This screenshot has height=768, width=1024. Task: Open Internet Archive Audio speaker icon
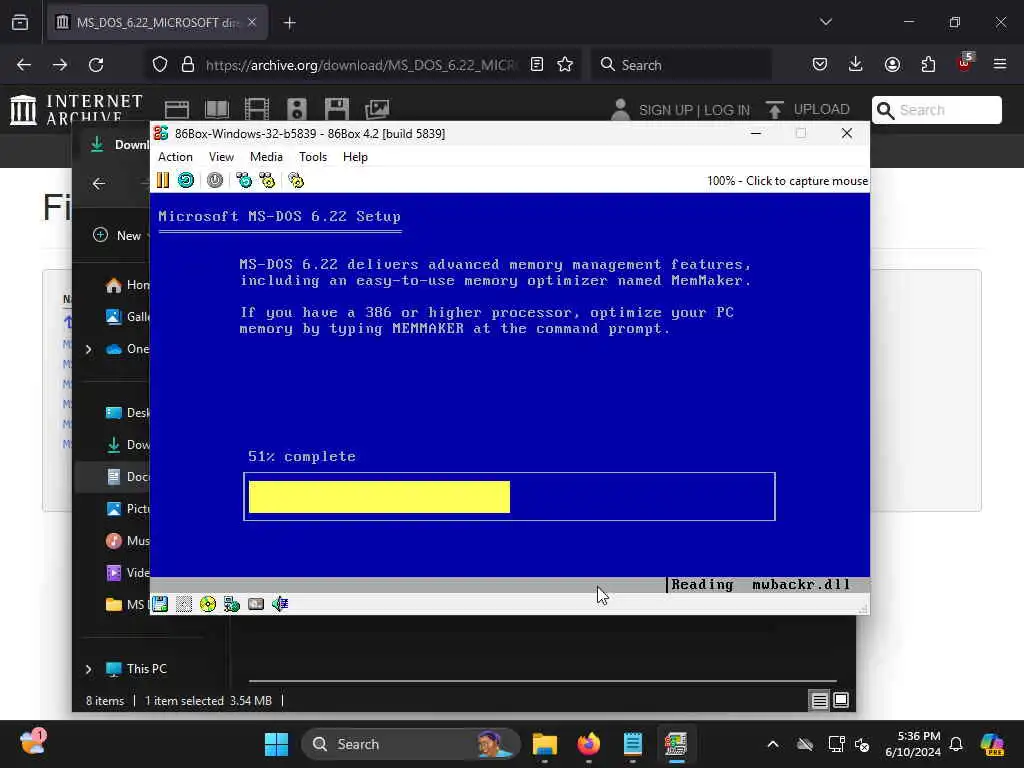[296, 109]
